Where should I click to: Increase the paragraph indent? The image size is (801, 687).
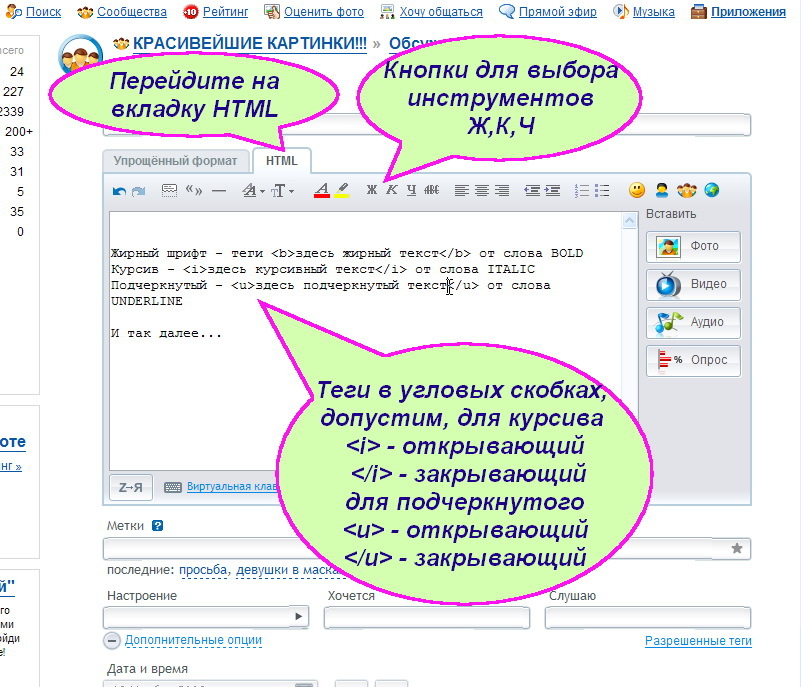coord(552,191)
